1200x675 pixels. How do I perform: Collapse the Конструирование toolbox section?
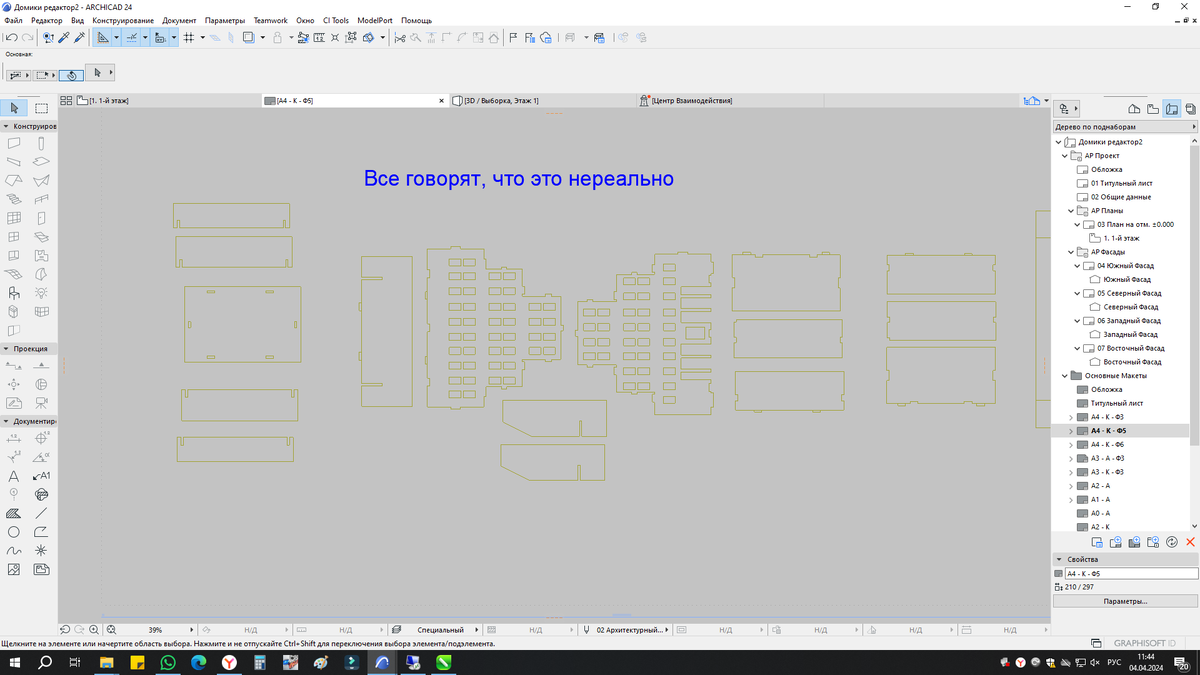(6, 127)
